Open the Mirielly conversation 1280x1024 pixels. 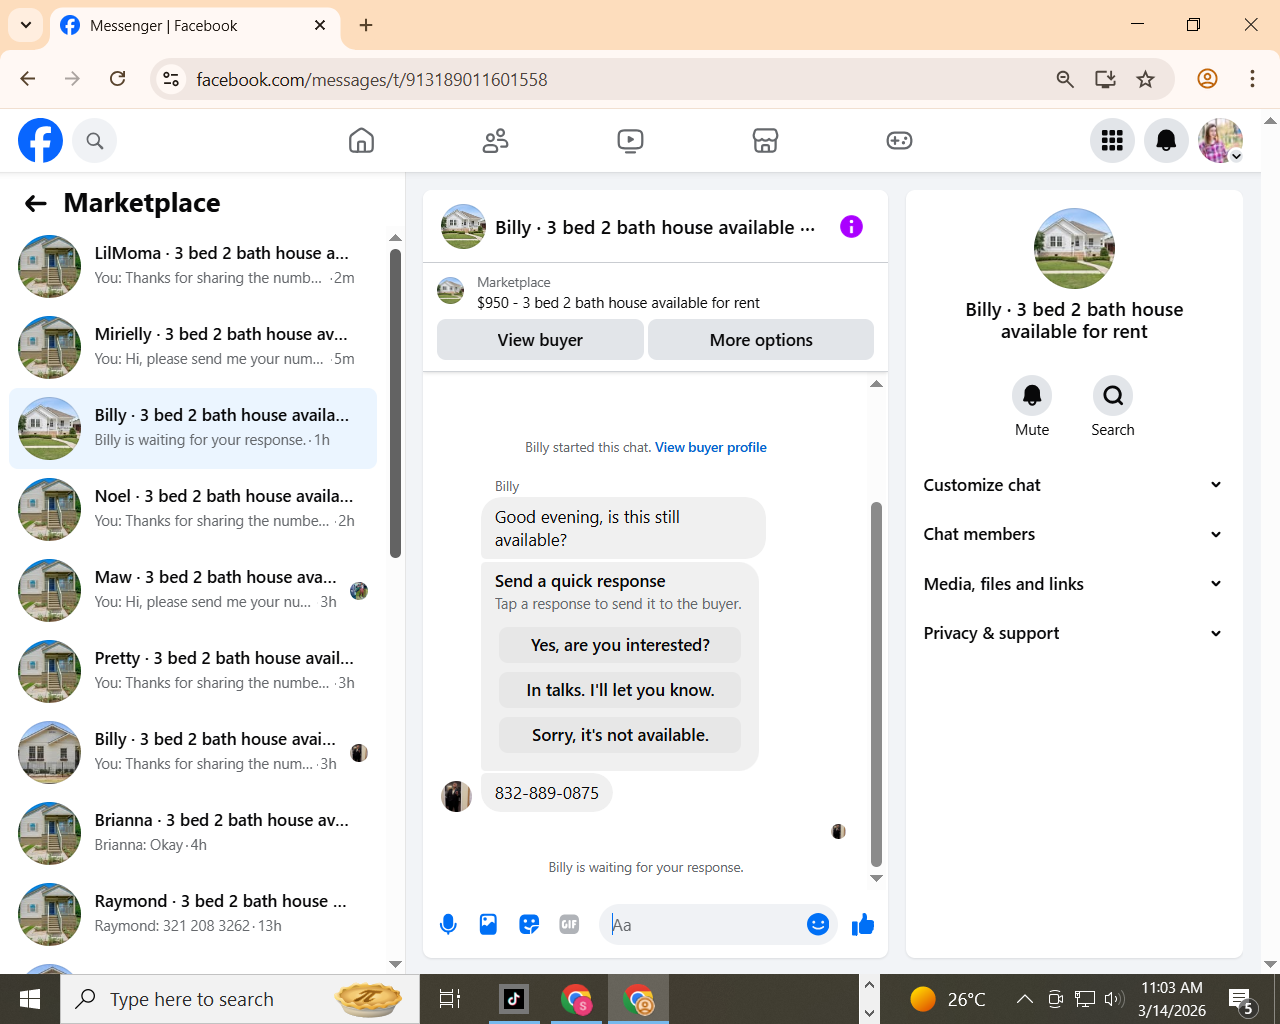click(193, 347)
